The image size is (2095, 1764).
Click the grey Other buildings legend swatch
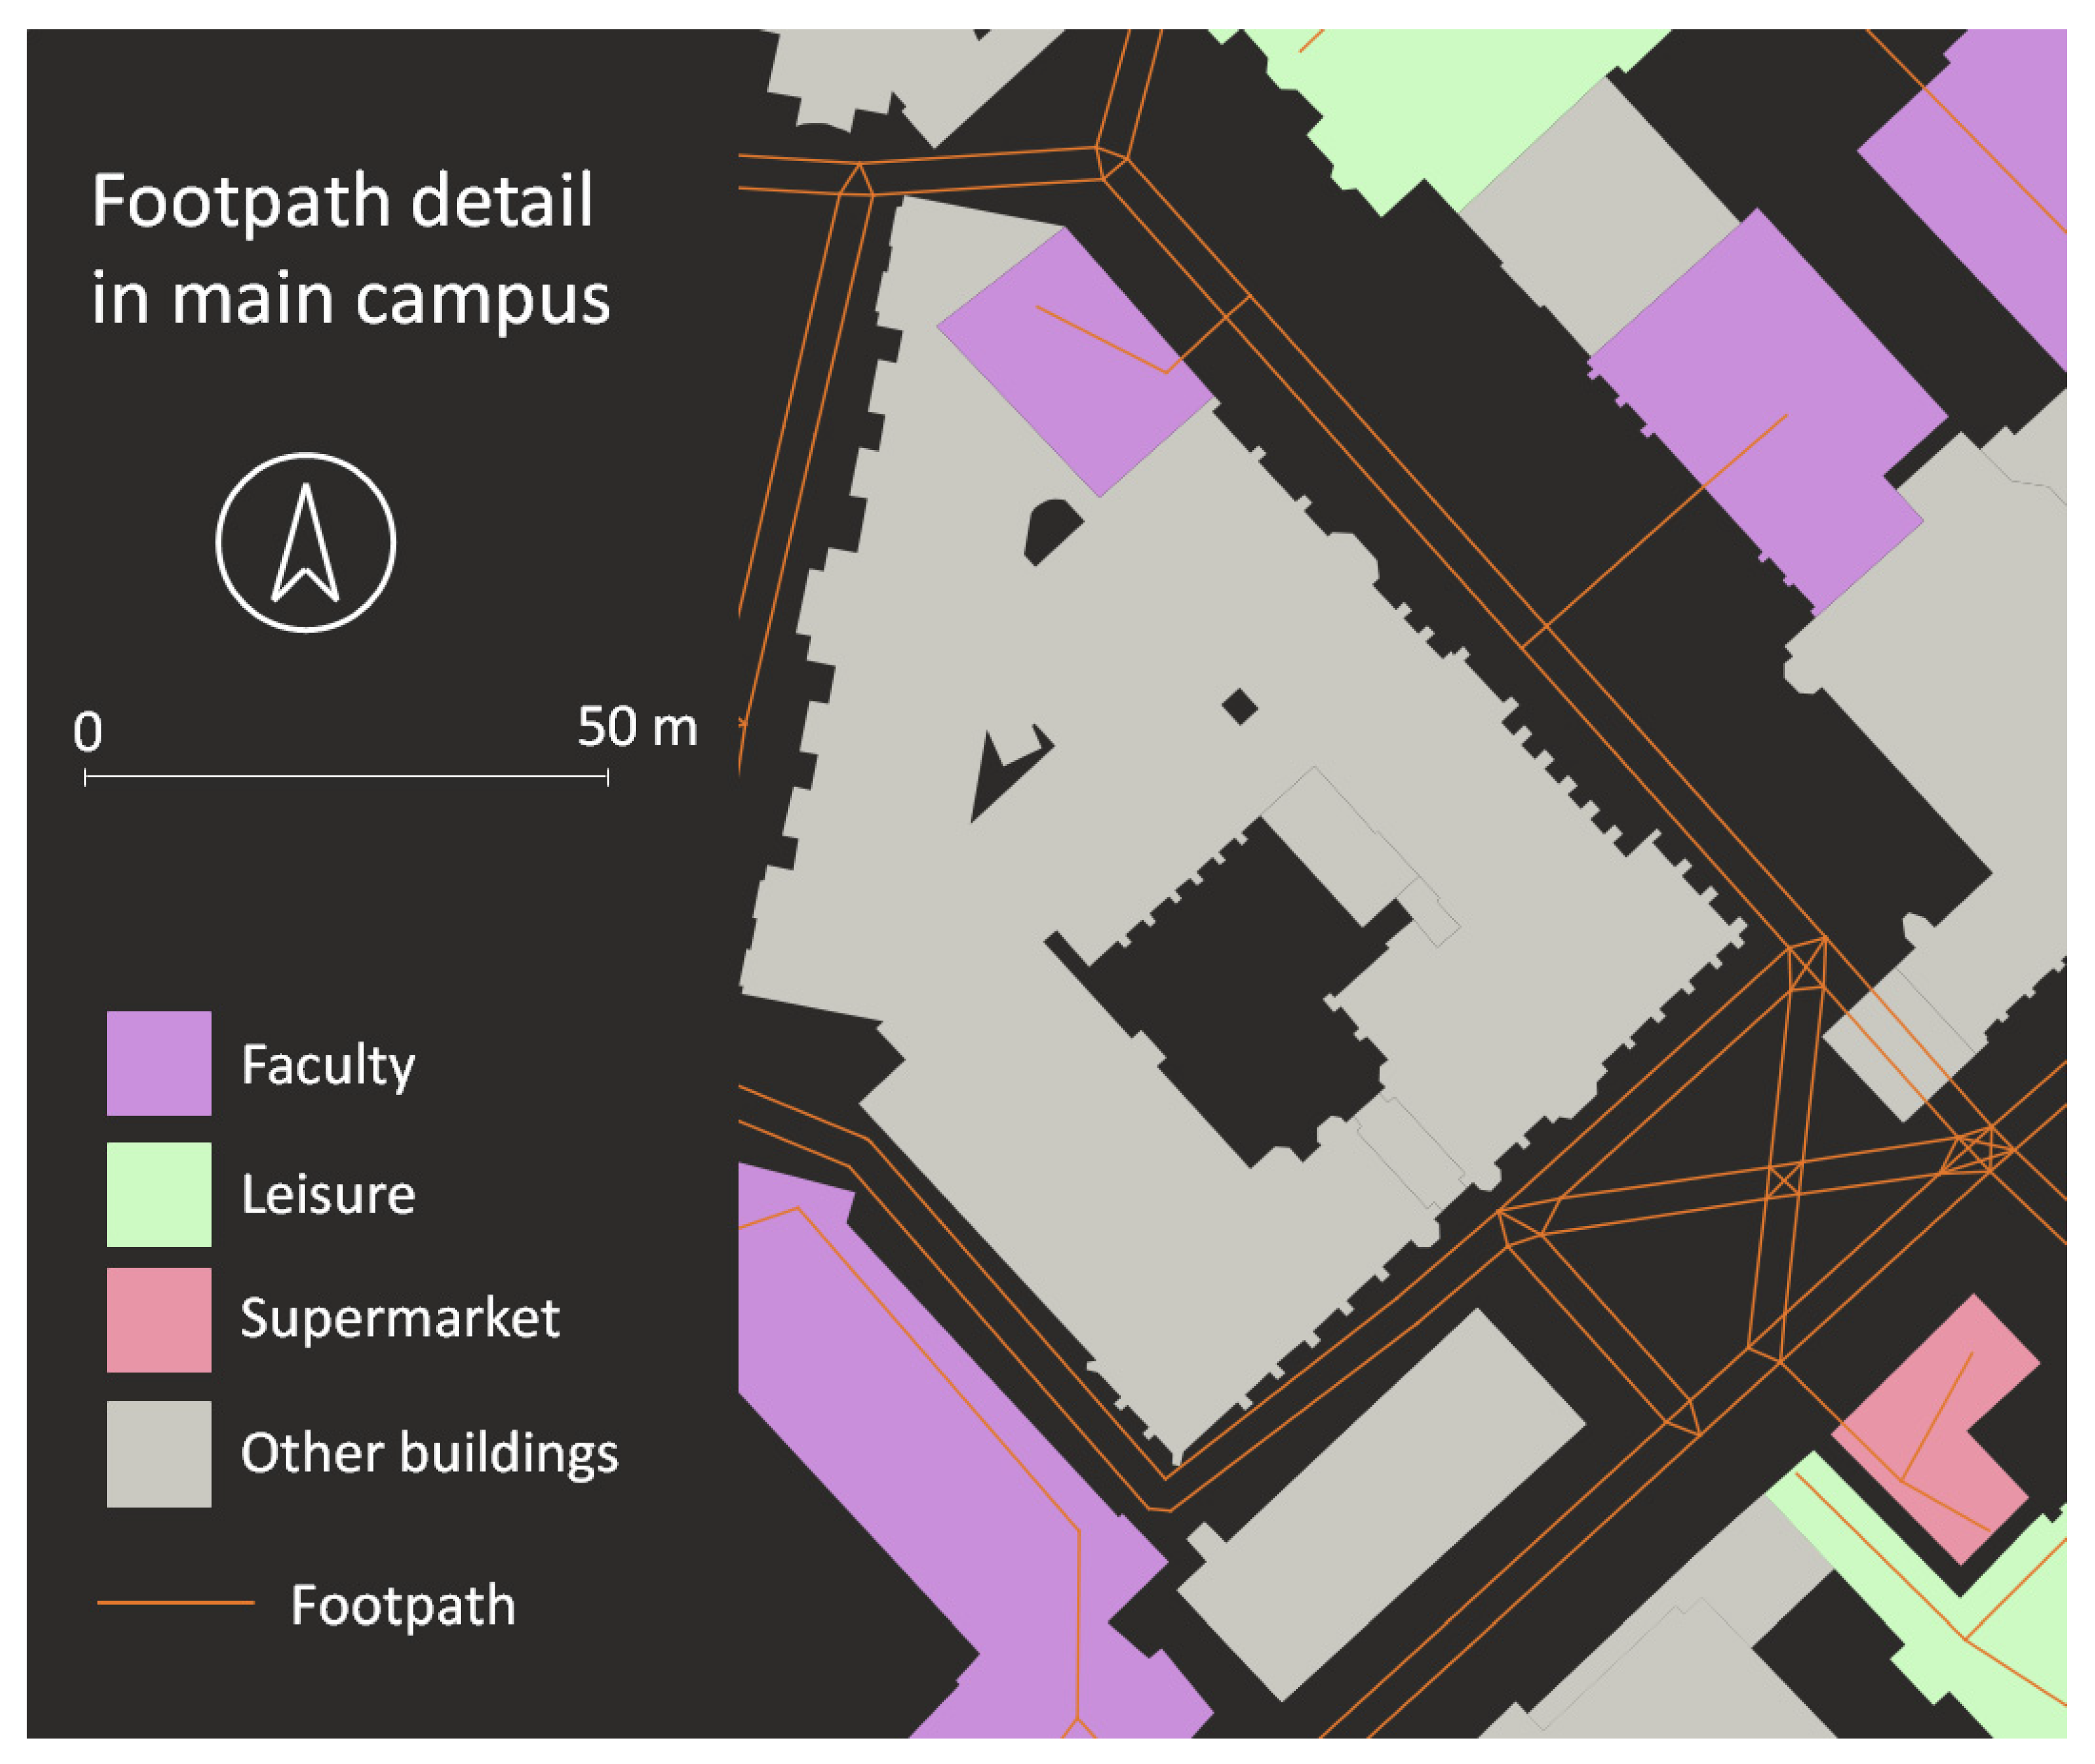158,1453
